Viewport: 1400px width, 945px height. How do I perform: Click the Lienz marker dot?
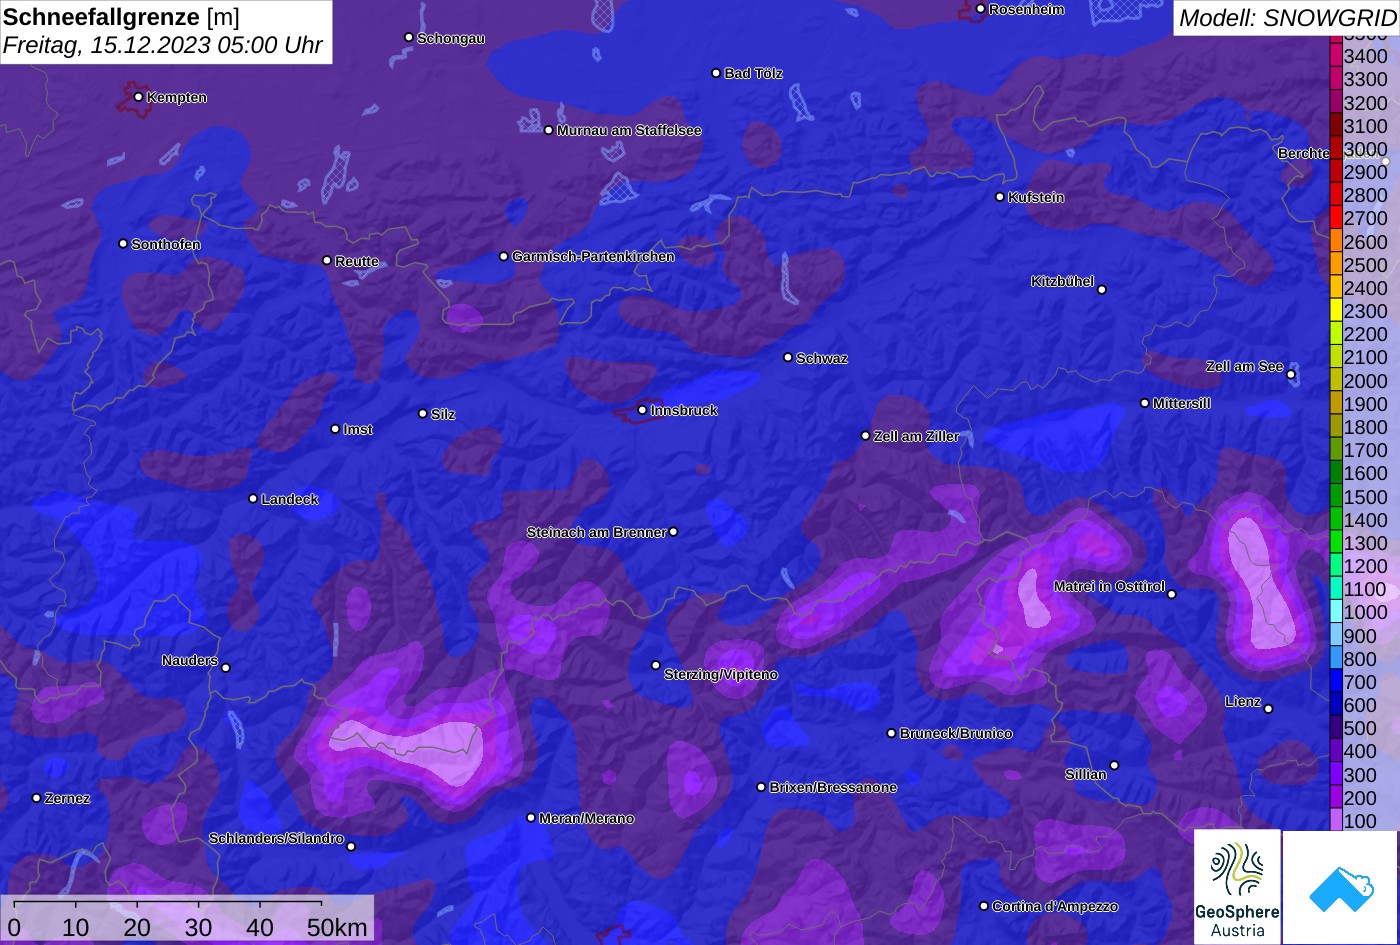click(1268, 709)
